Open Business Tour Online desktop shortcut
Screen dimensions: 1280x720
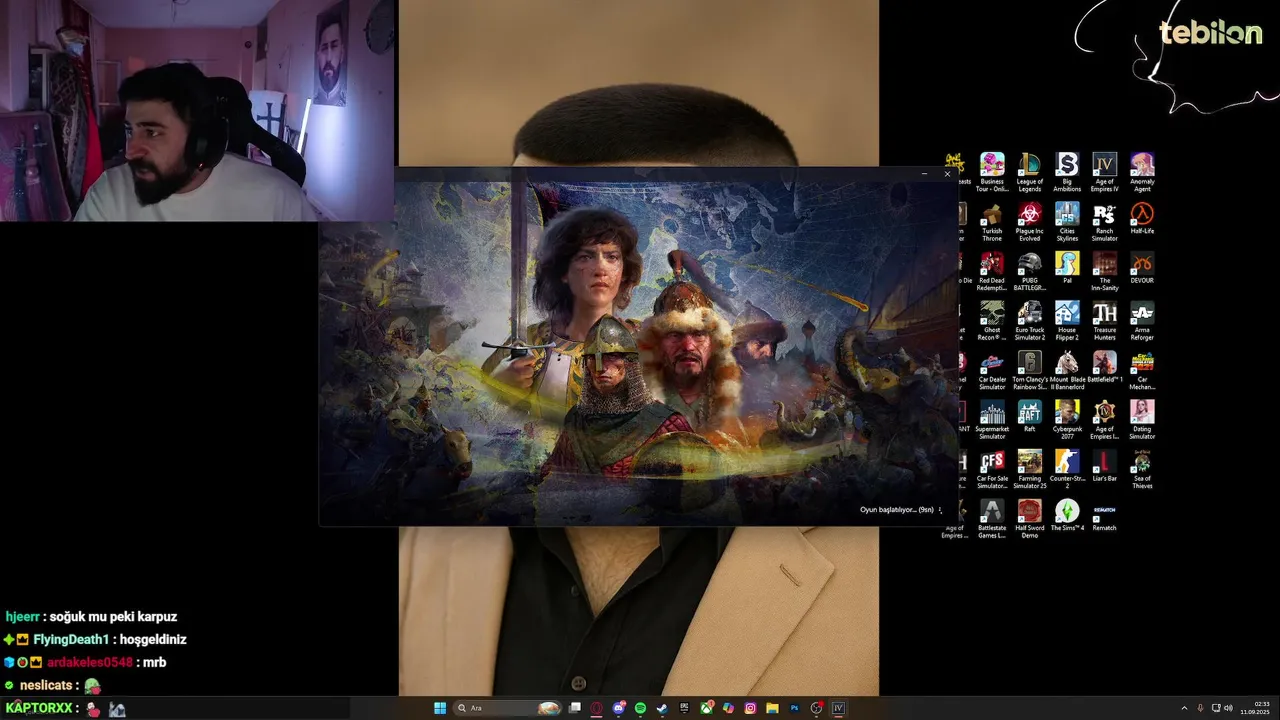tap(992, 172)
